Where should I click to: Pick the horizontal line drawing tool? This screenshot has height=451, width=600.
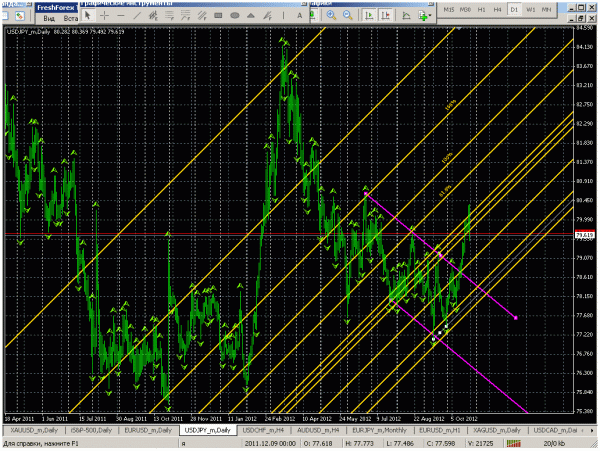point(121,16)
